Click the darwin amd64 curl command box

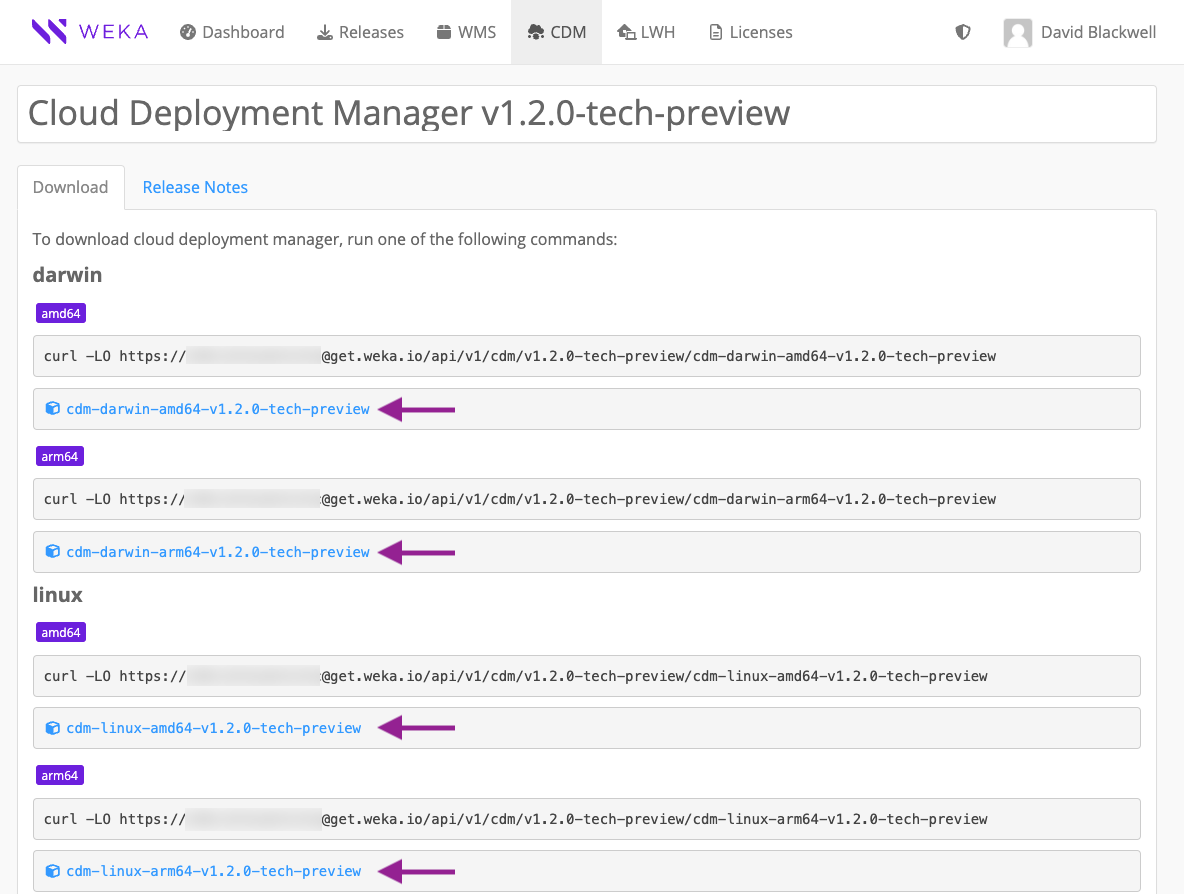point(586,356)
